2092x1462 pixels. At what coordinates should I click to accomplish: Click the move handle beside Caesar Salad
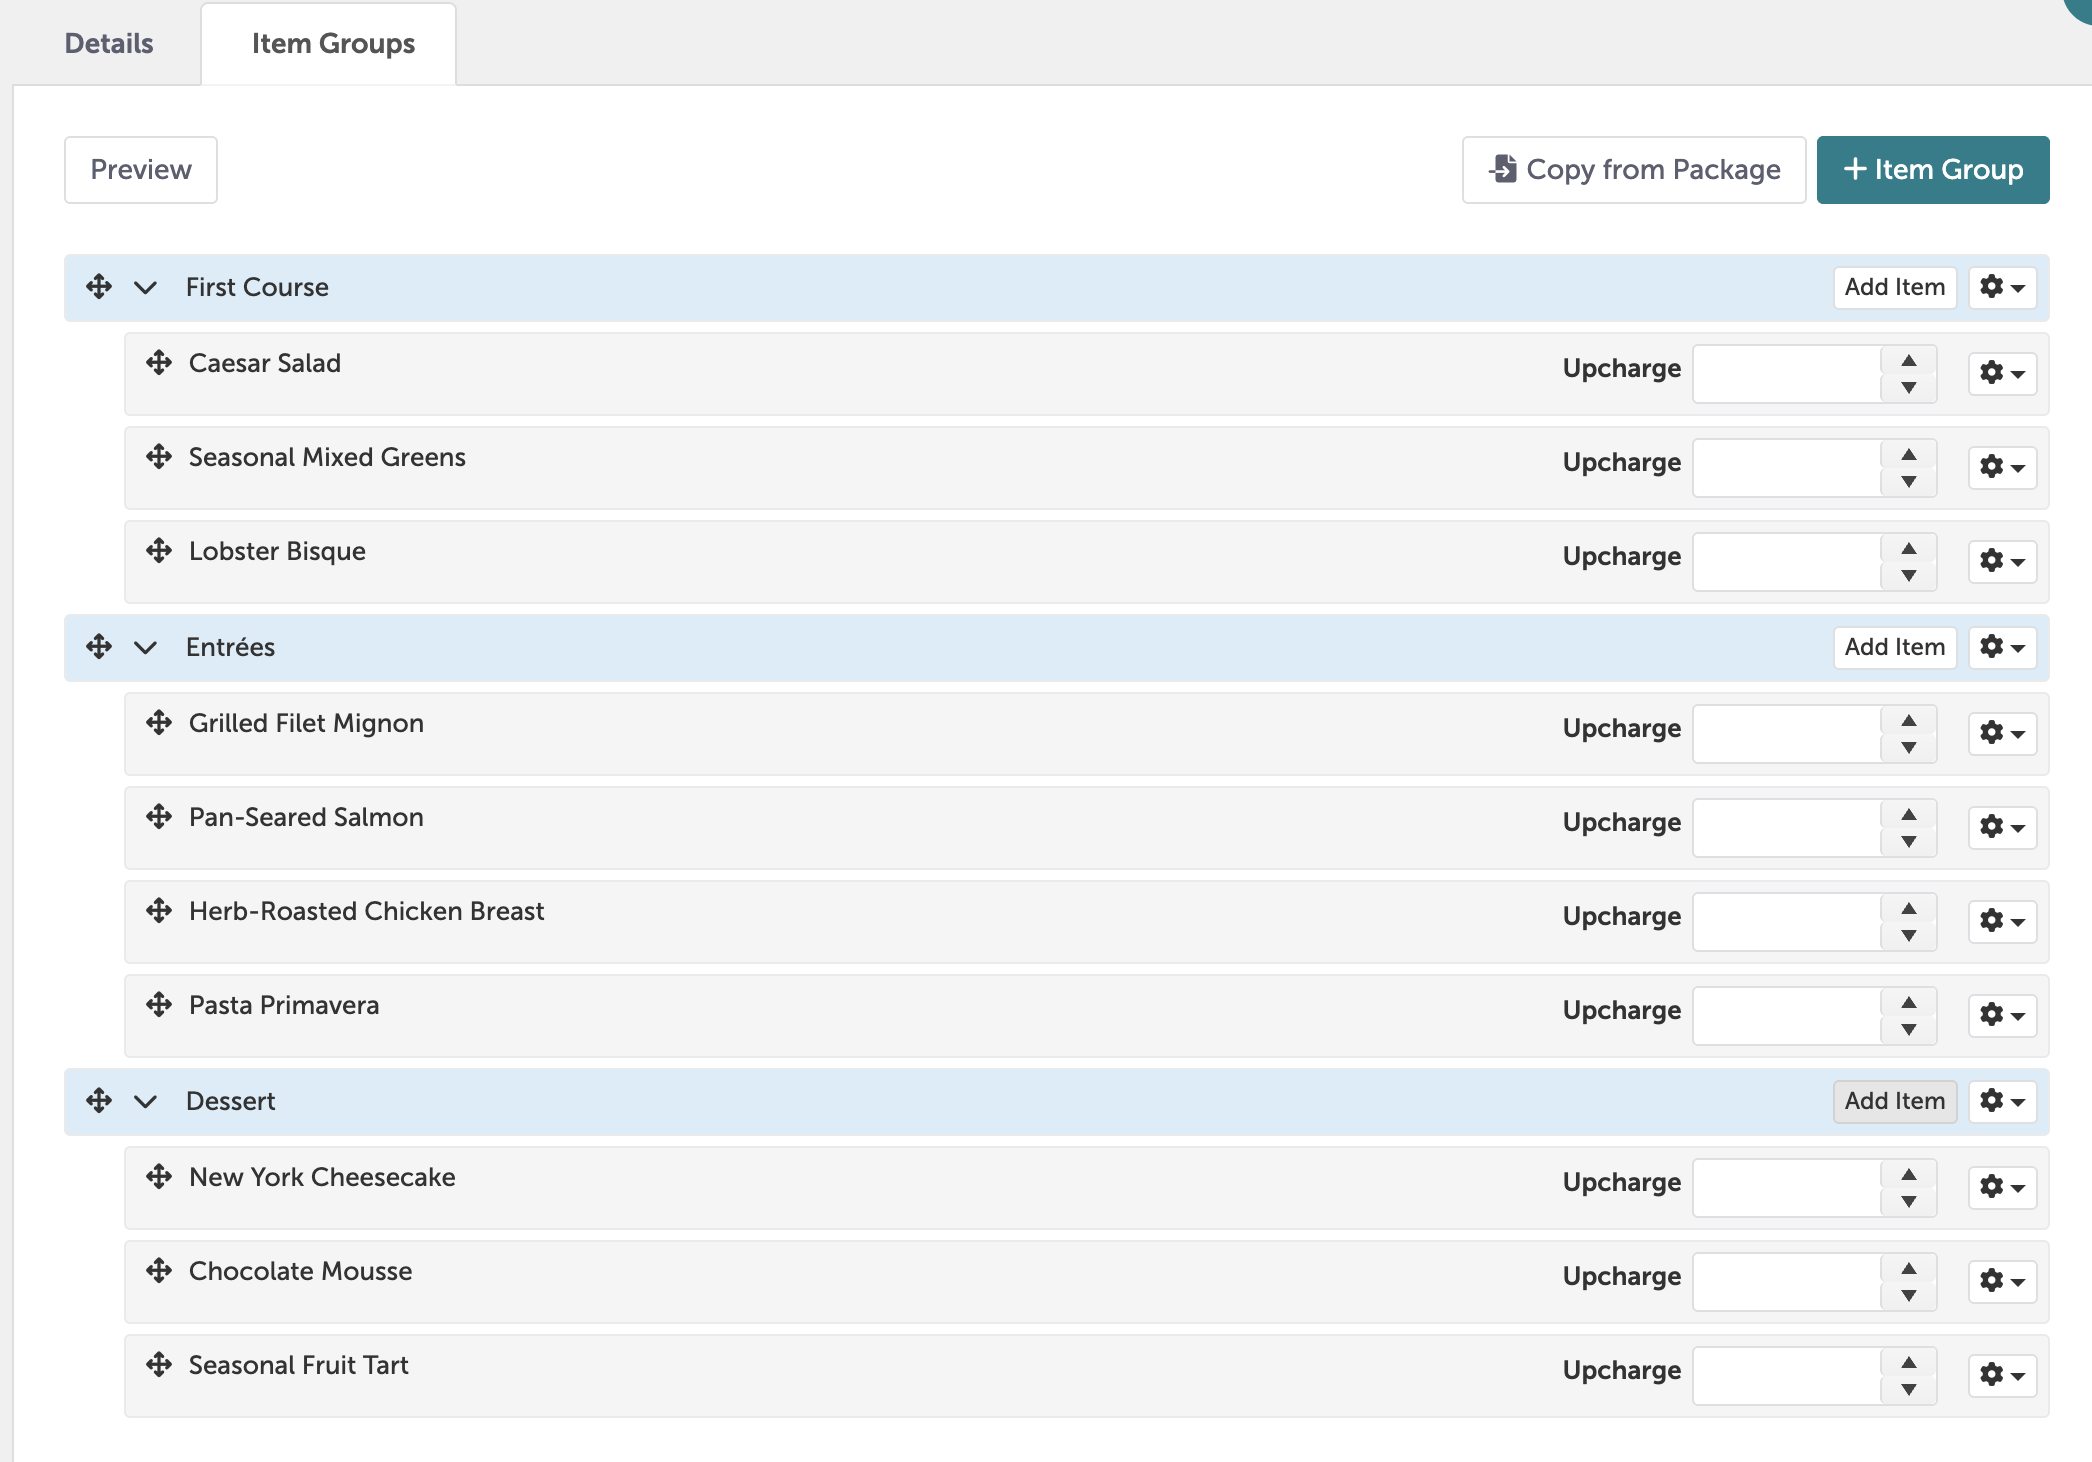(x=159, y=363)
